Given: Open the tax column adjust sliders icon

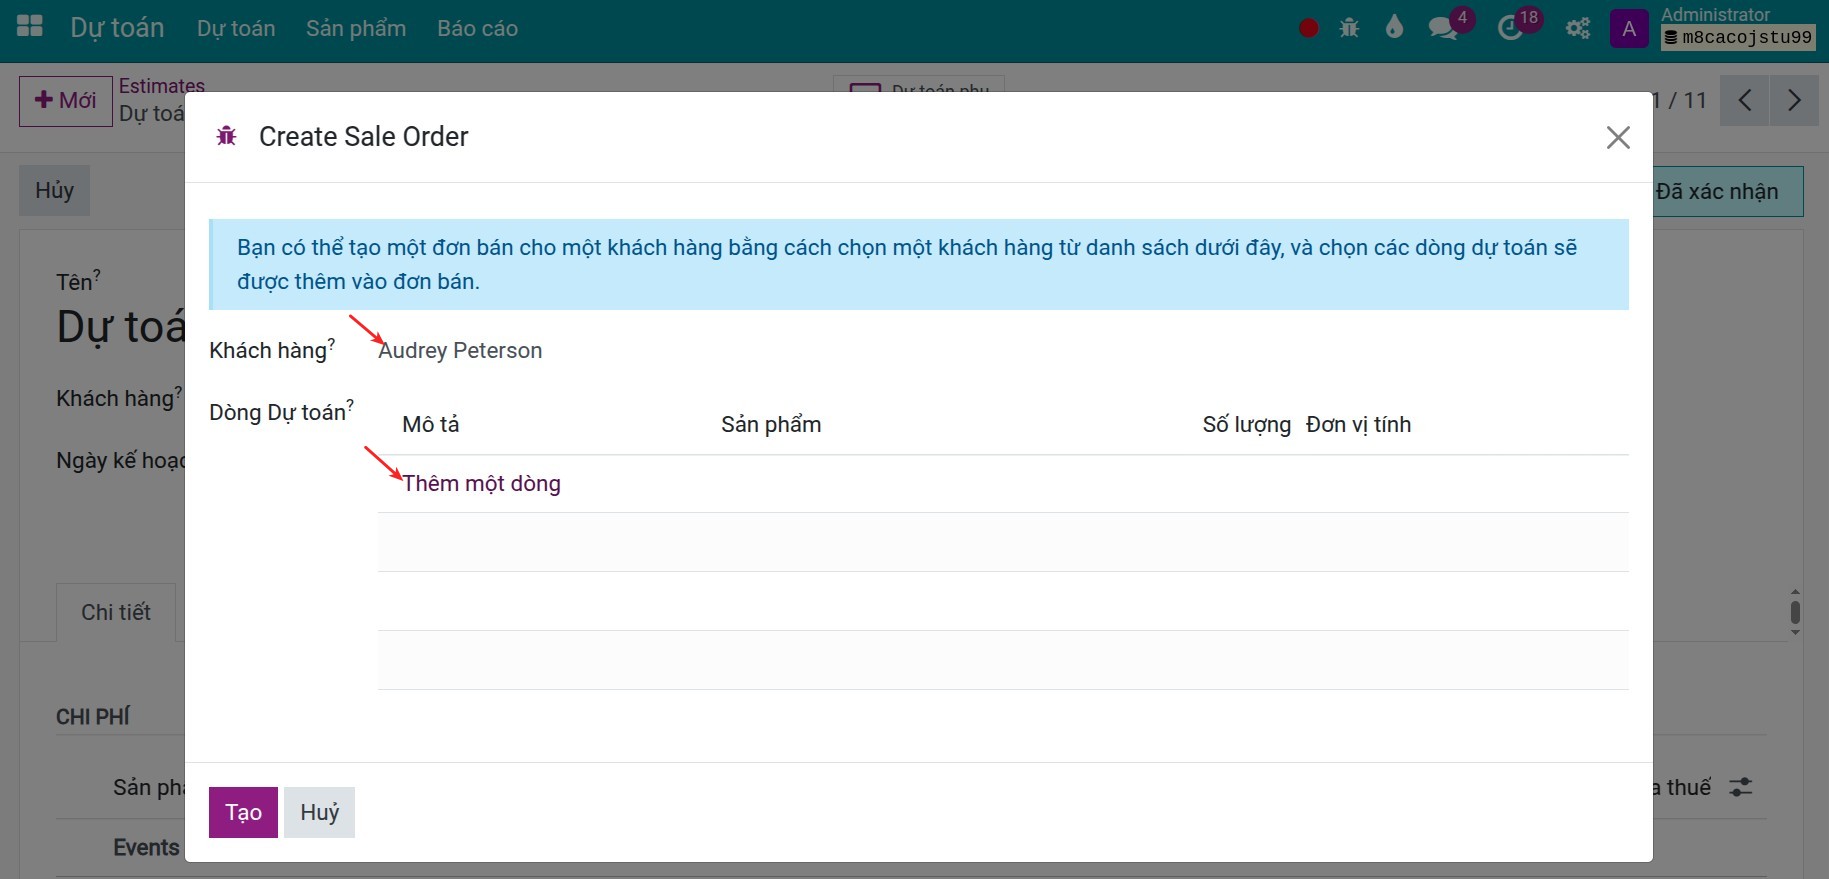Looking at the screenshot, I should coord(1741,787).
